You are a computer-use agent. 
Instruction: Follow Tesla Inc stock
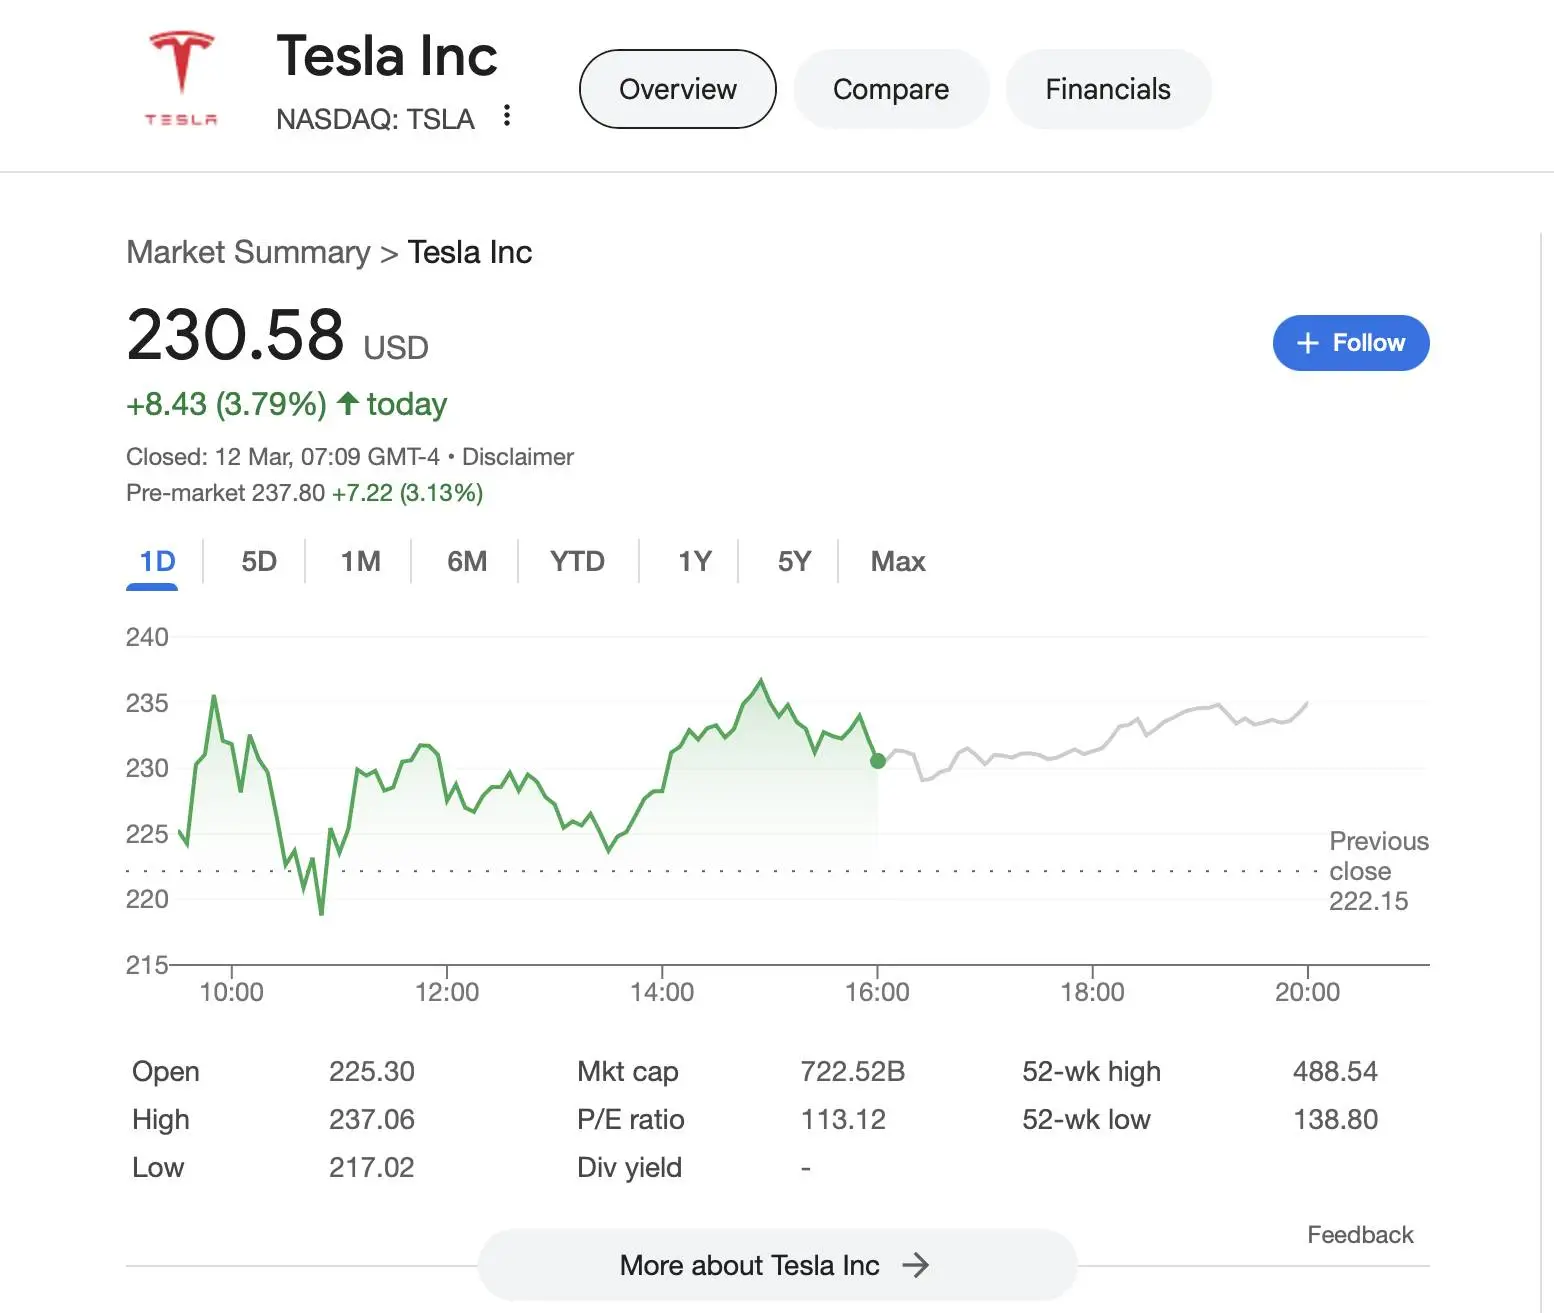pos(1351,343)
